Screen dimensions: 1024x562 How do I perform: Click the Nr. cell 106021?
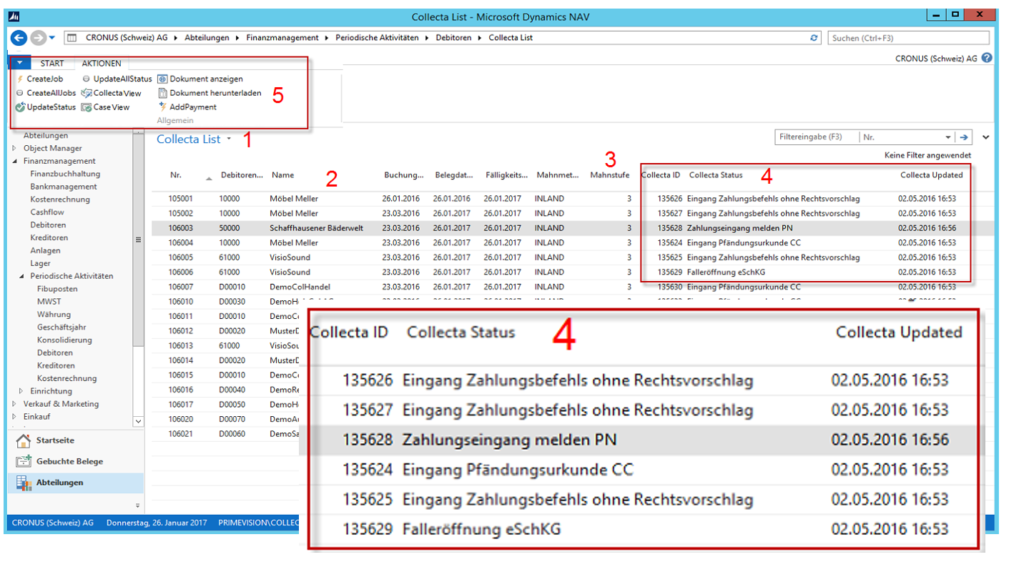point(180,433)
